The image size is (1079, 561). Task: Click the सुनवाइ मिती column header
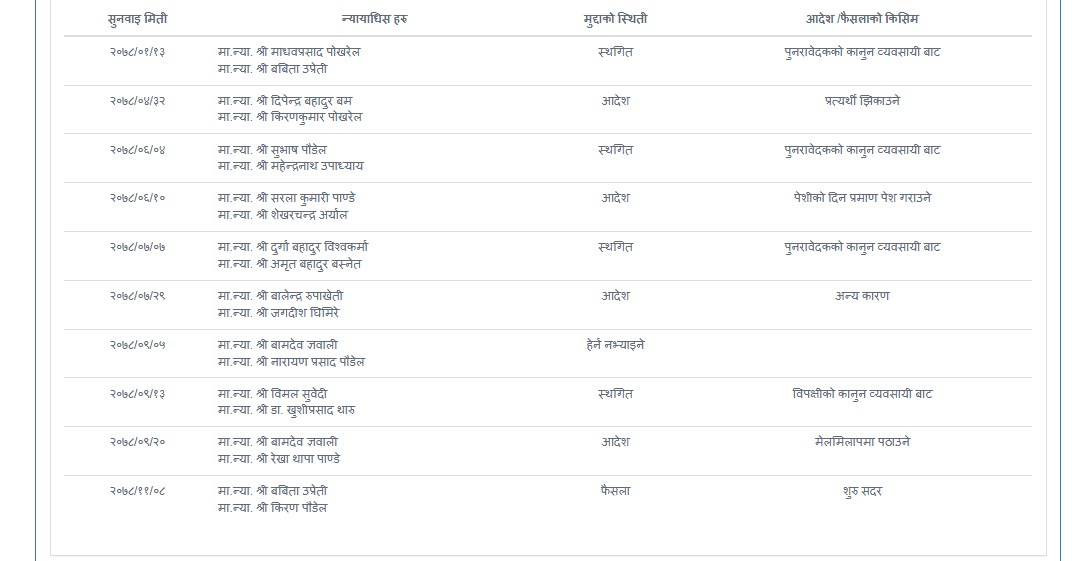137,19
